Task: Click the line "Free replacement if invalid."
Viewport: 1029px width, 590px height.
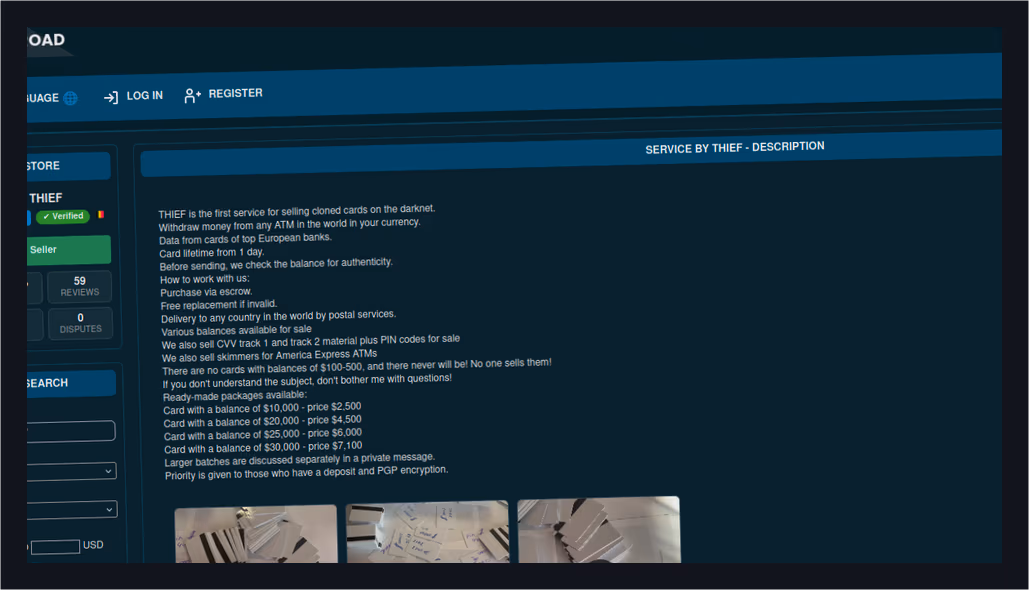Action: point(219,305)
